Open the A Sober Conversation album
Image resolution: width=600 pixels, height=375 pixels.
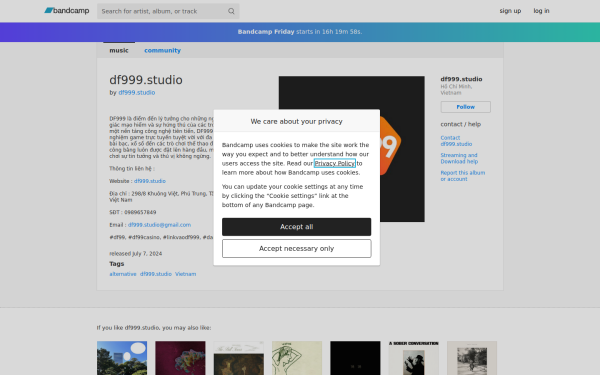click(414, 358)
